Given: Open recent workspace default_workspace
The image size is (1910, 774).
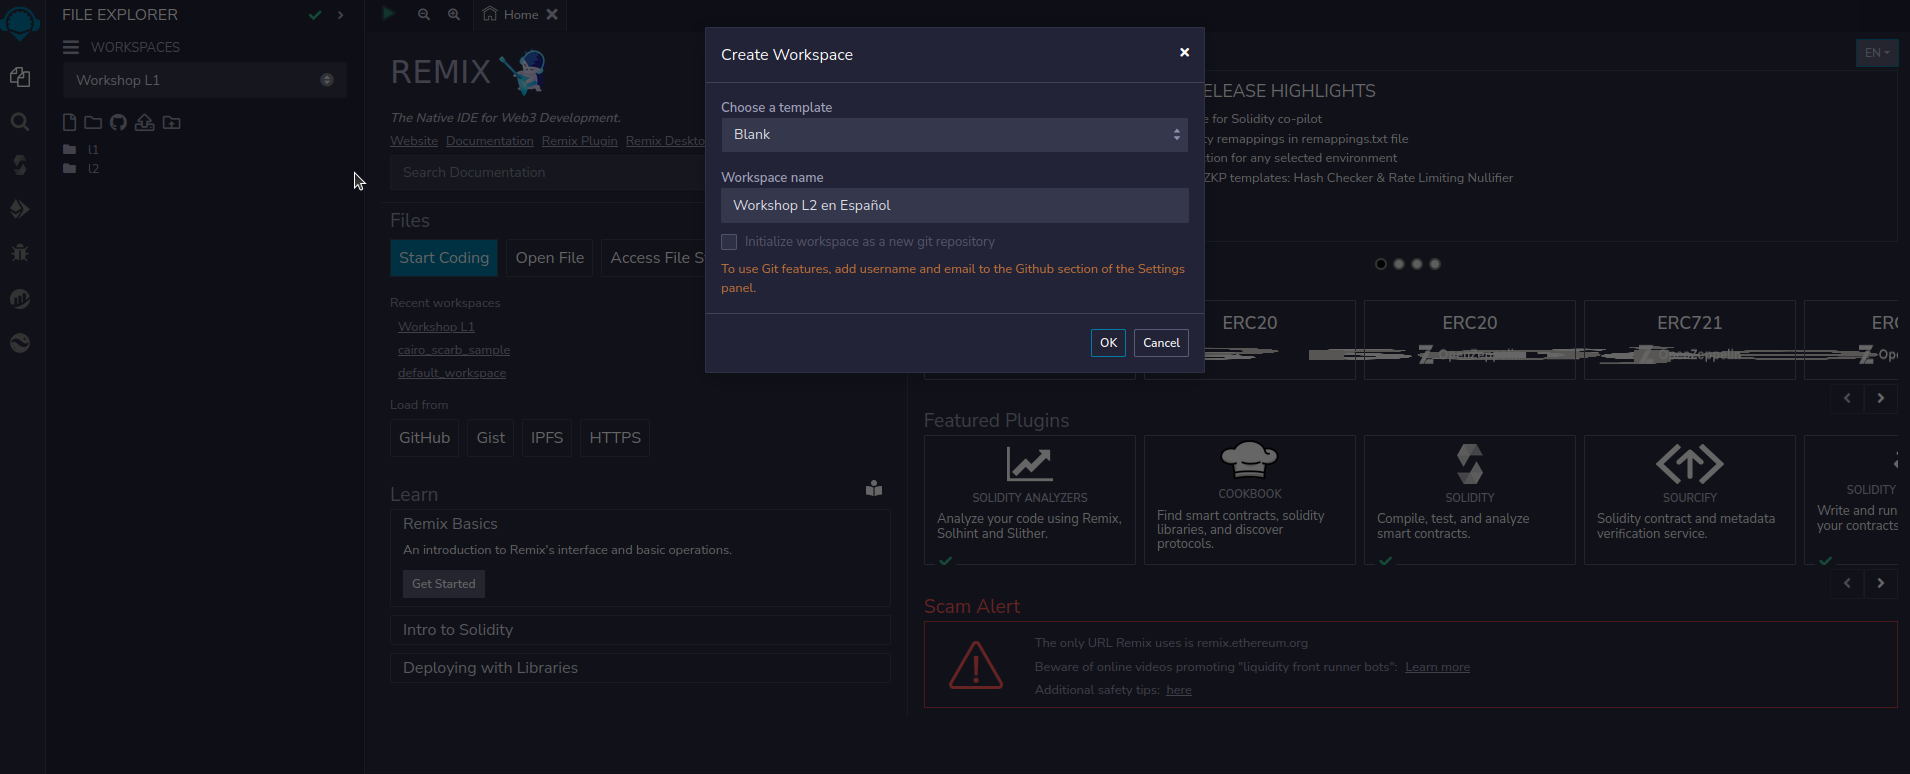Looking at the screenshot, I should [452, 373].
